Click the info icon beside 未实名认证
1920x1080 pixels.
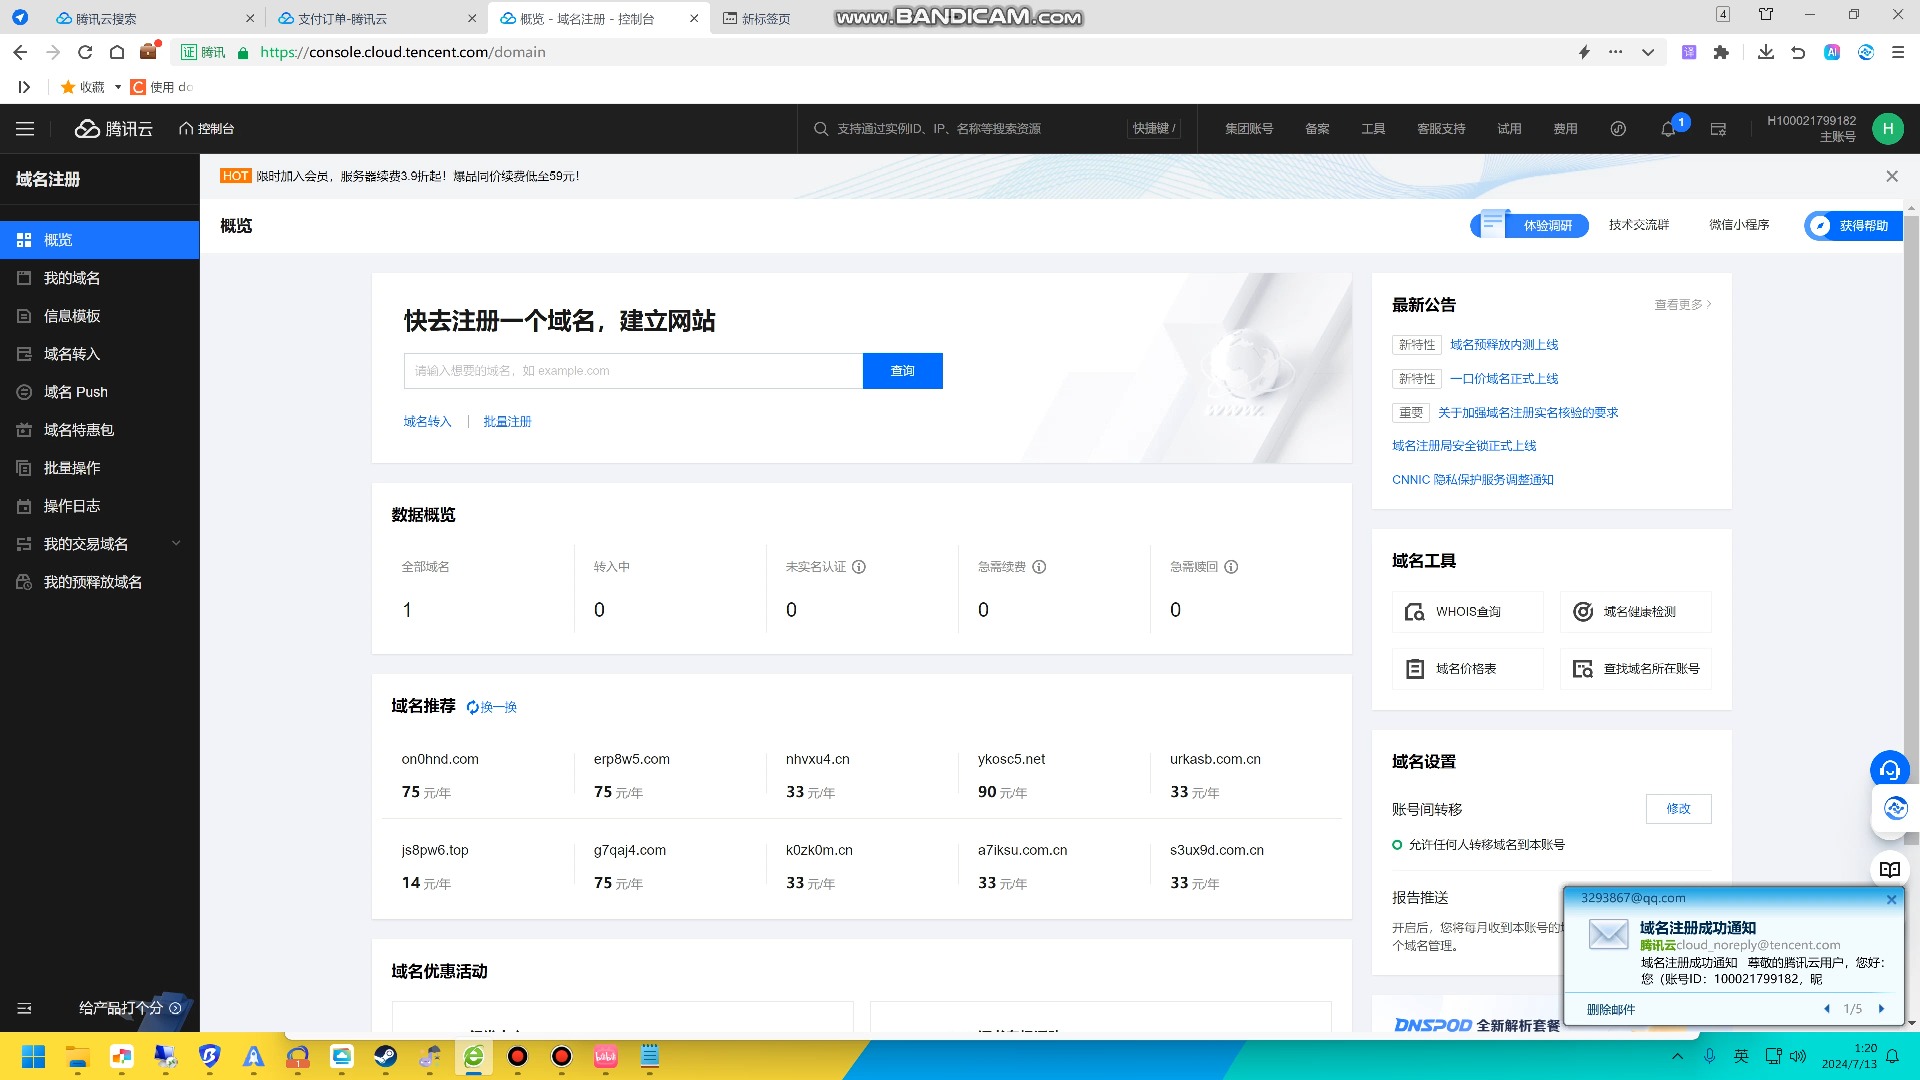pyautogui.click(x=859, y=567)
